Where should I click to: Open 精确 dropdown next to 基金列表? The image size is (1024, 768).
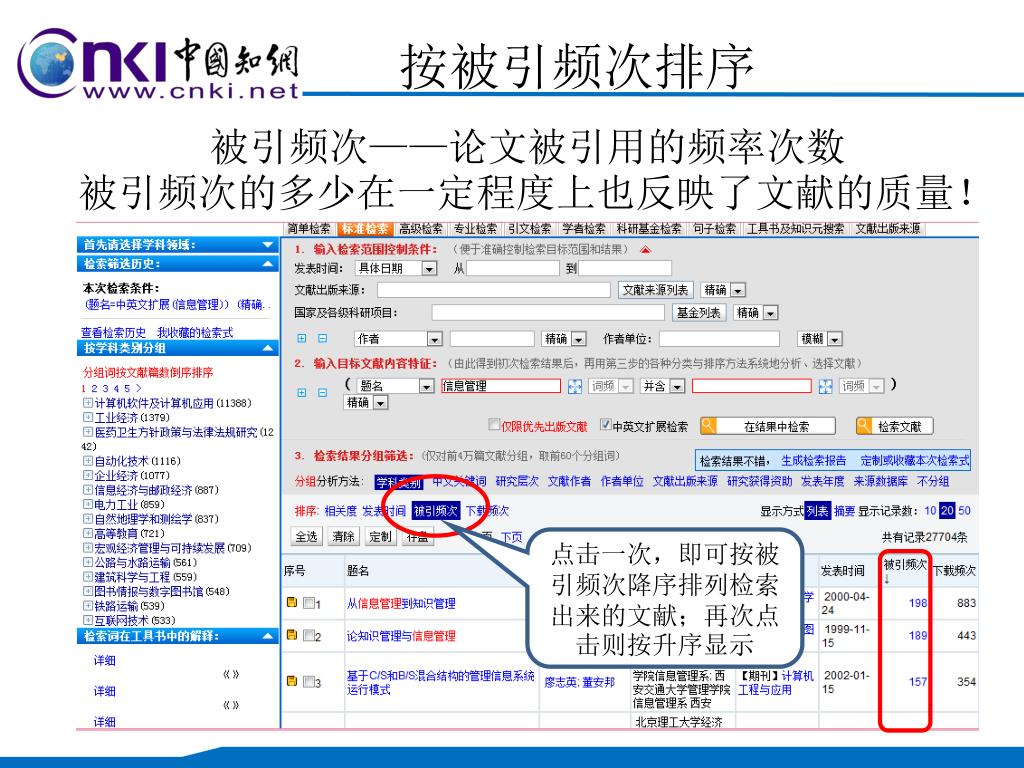point(771,313)
